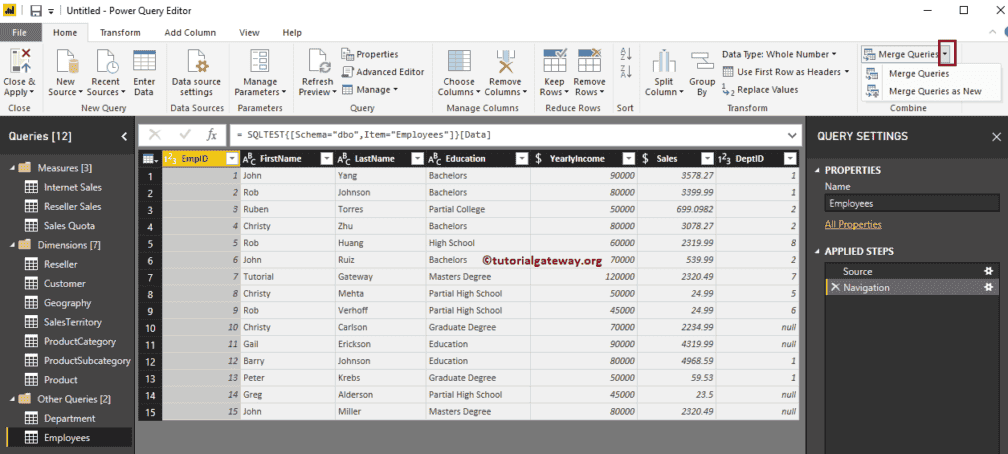Open the Help tab
Image resolution: width=1008 pixels, height=454 pixels.
click(x=292, y=33)
